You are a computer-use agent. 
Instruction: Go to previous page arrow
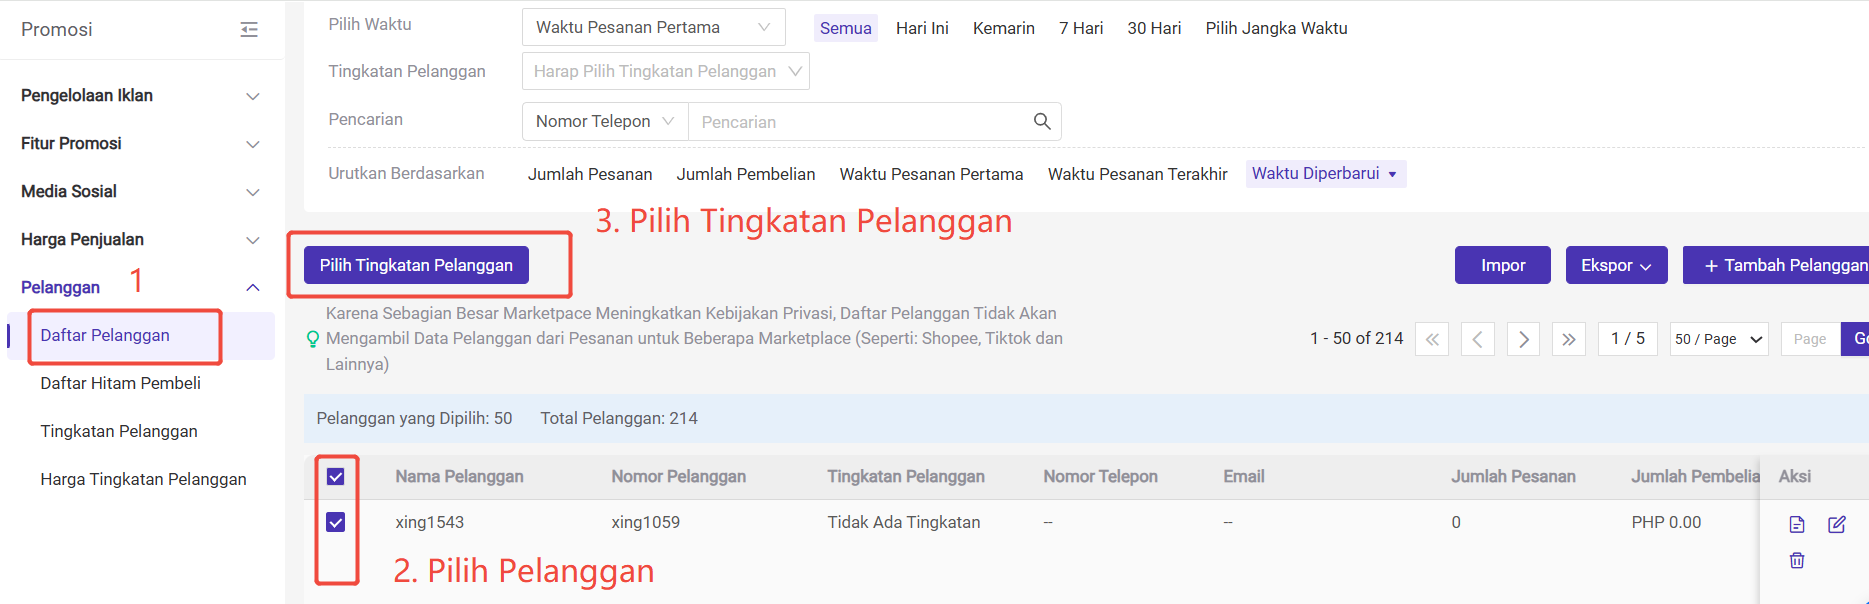[x=1477, y=339]
